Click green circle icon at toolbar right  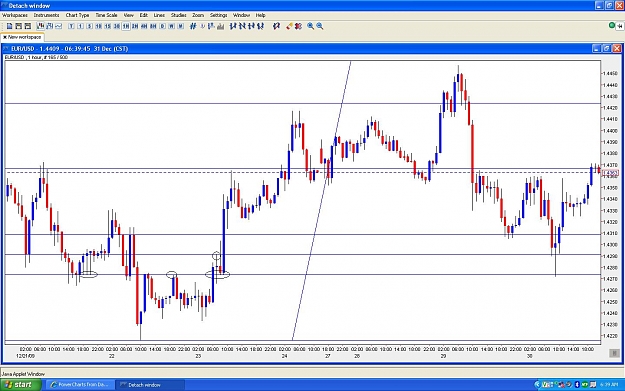(x=612, y=26)
